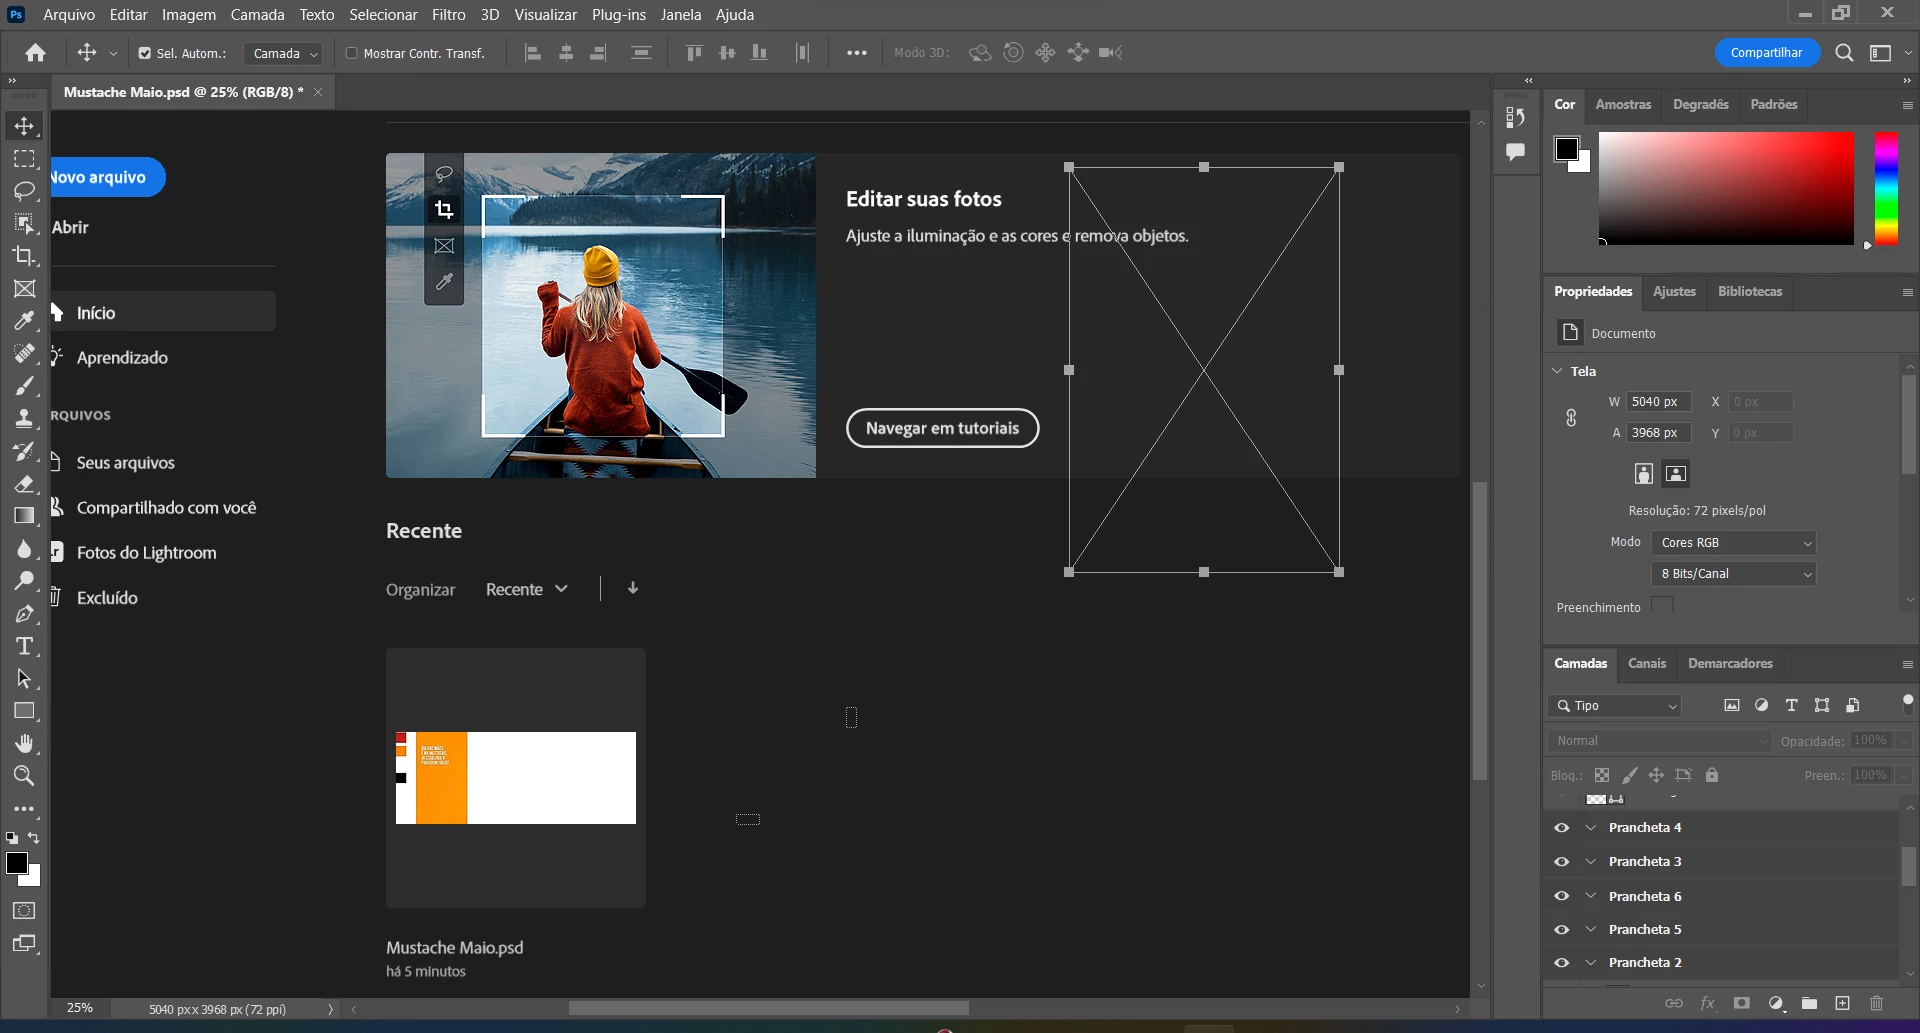Hide the Prancheta 3 layer

coord(1561,862)
